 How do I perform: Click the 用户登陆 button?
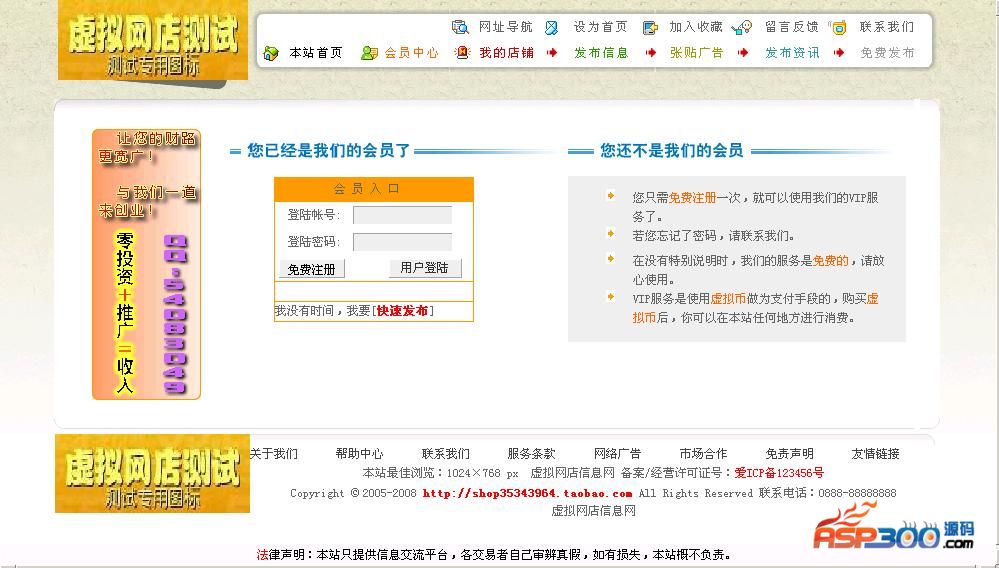coord(424,268)
